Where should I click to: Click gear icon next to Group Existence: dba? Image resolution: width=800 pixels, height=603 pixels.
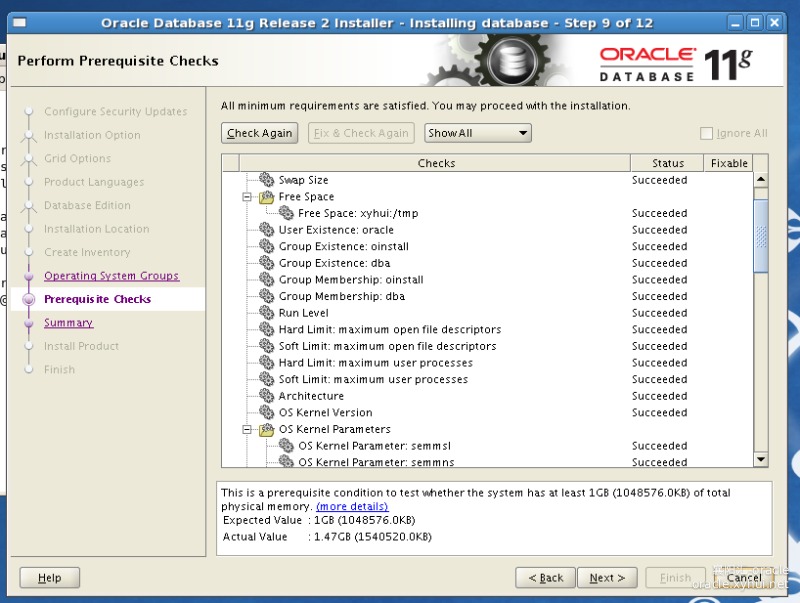click(x=266, y=263)
